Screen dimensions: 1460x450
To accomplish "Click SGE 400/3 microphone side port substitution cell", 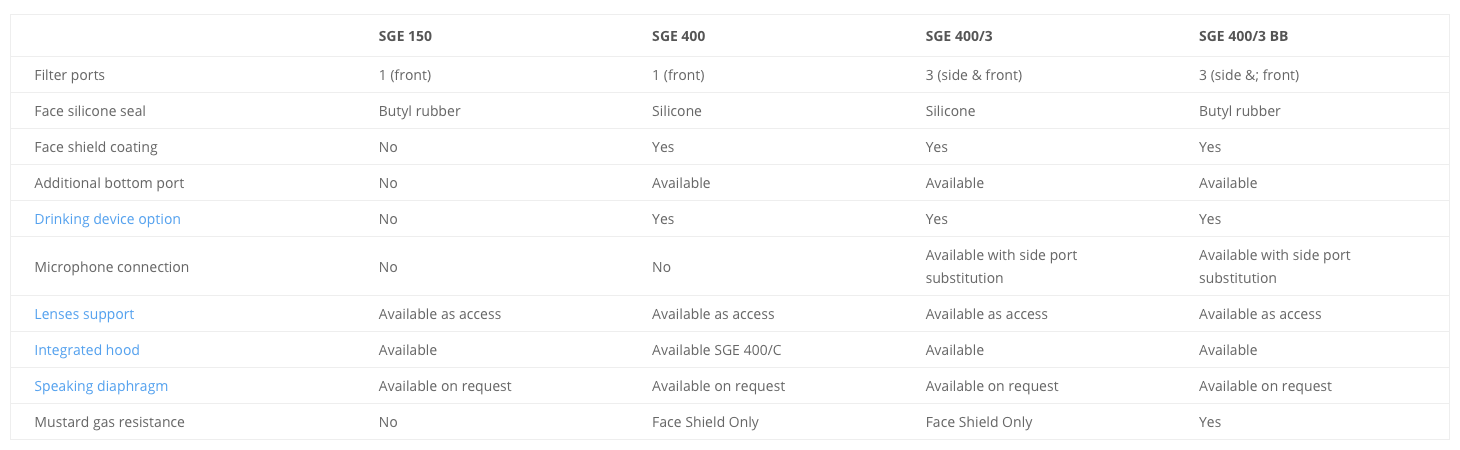I will 1001,267.
